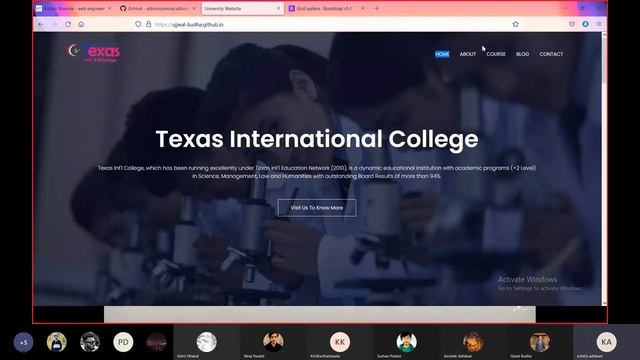
Task: Bookmark this page with the star icon
Action: [516, 24]
